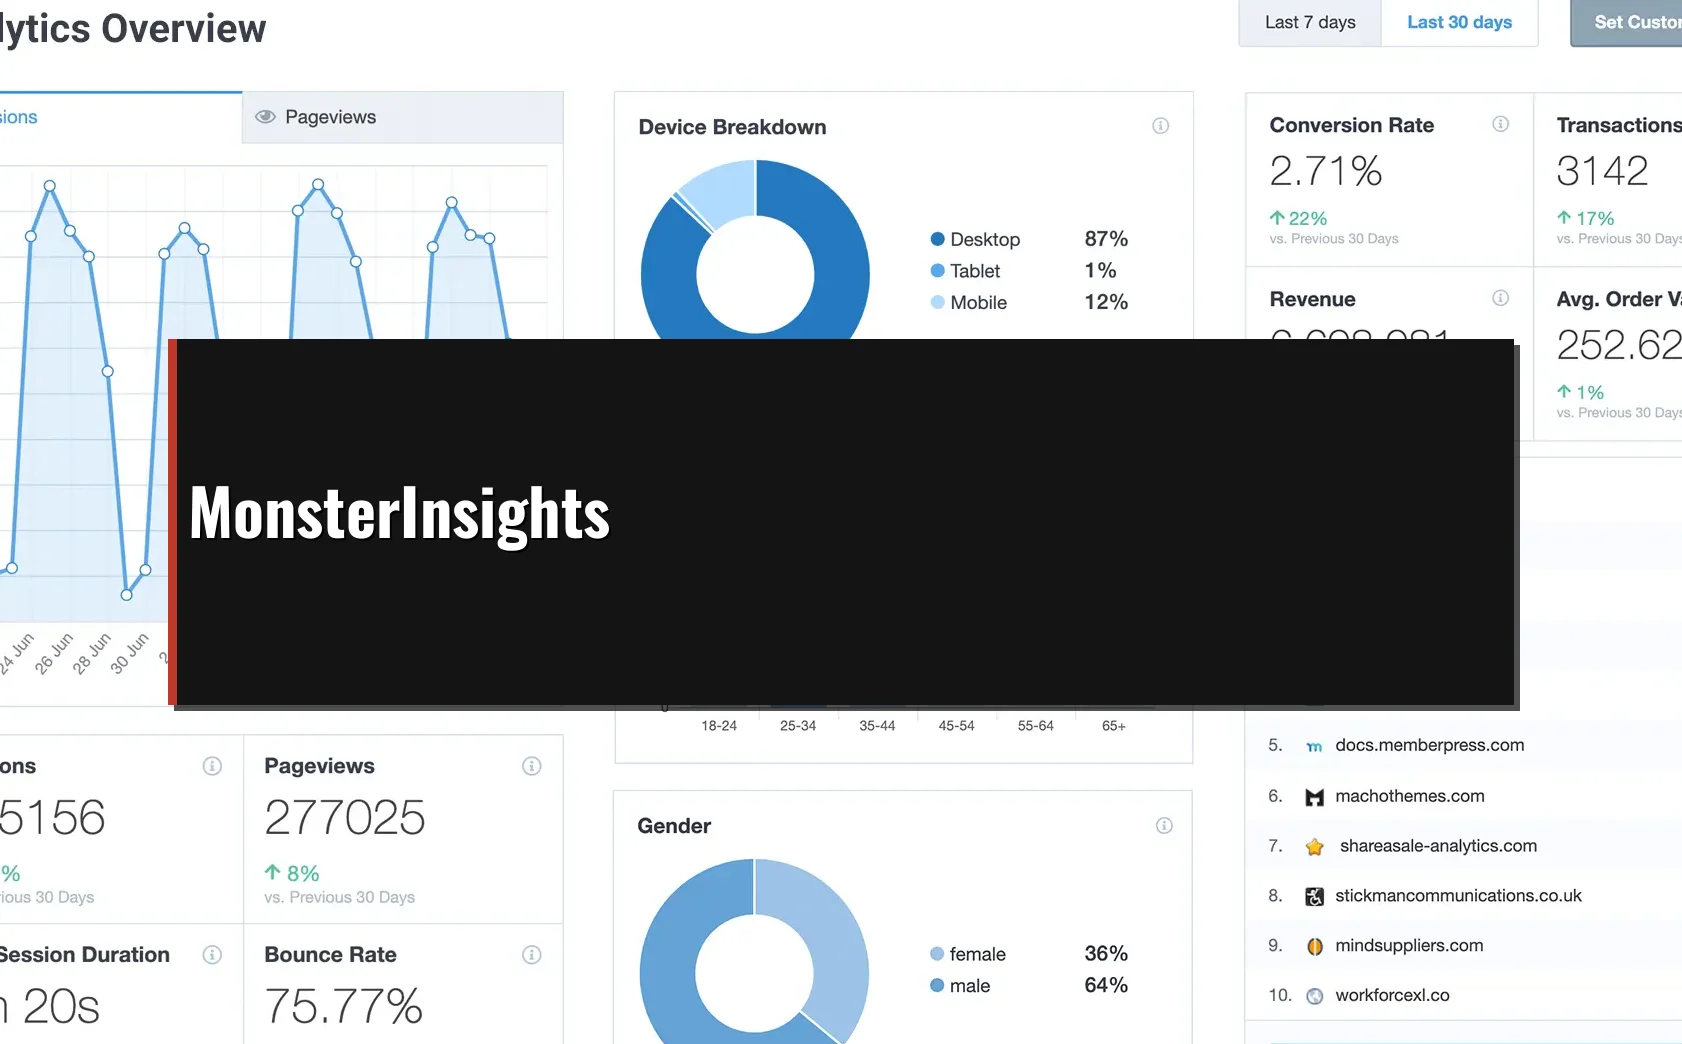Click the Session Duration info icon
The image size is (1682, 1044).
click(212, 955)
